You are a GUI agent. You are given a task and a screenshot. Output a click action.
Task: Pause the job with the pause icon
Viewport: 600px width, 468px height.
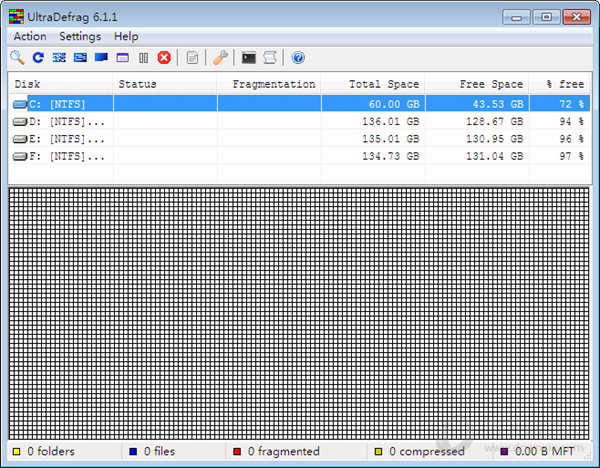click(x=143, y=58)
